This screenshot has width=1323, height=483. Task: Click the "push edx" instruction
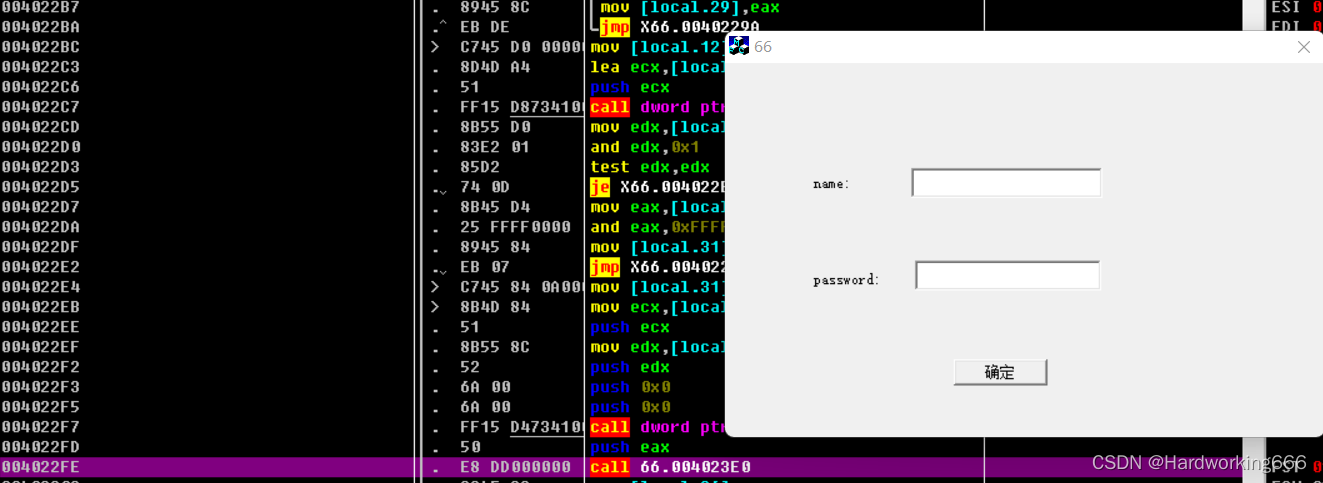(630, 367)
